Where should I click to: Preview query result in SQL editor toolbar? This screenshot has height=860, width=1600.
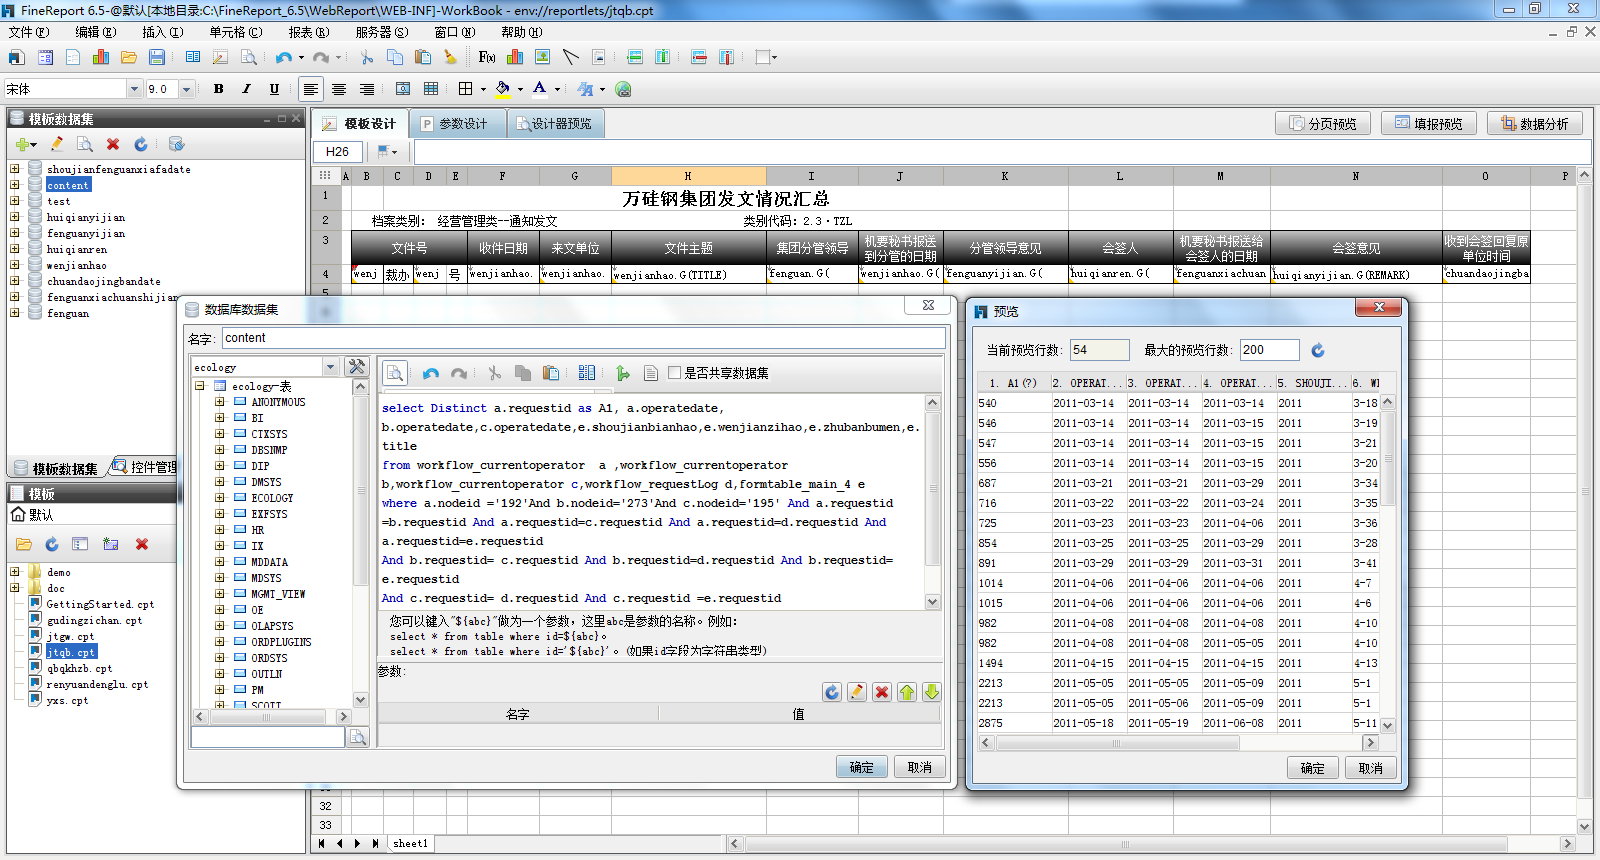click(x=395, y=373)
